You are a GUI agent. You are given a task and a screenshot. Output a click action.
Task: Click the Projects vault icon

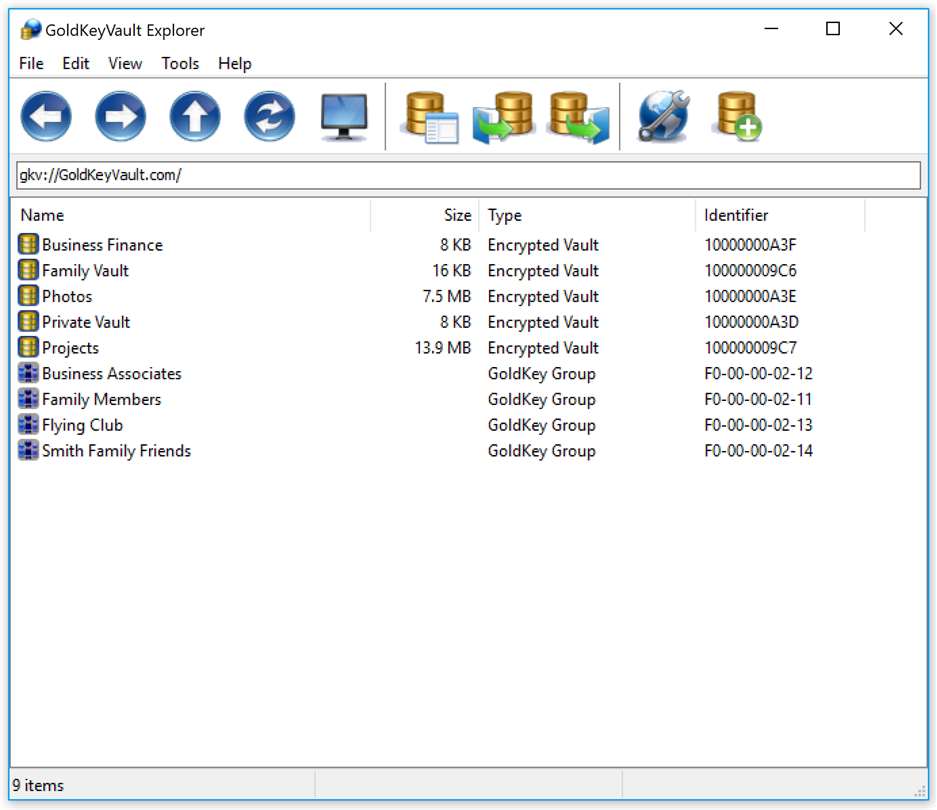click(x=28, y=347)
